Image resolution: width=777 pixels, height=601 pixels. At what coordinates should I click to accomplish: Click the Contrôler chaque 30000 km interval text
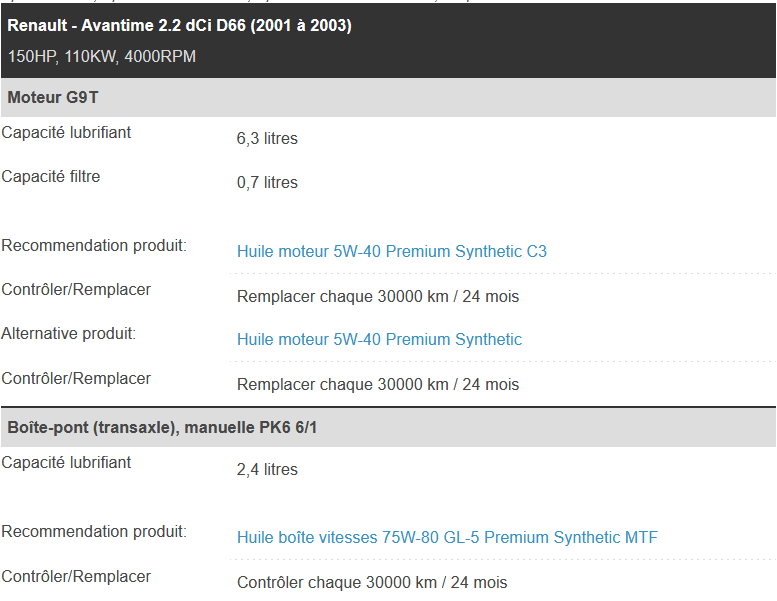pos(371,583)
